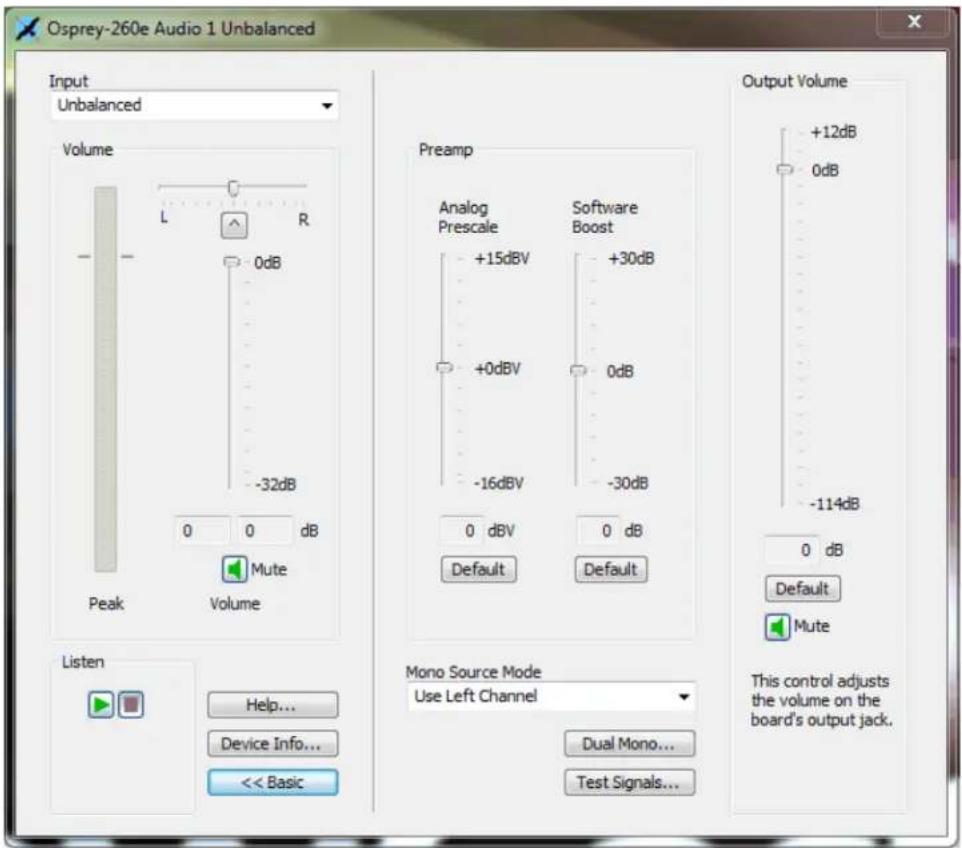Click the Software Boost slider thumb at 0dB

579,370
